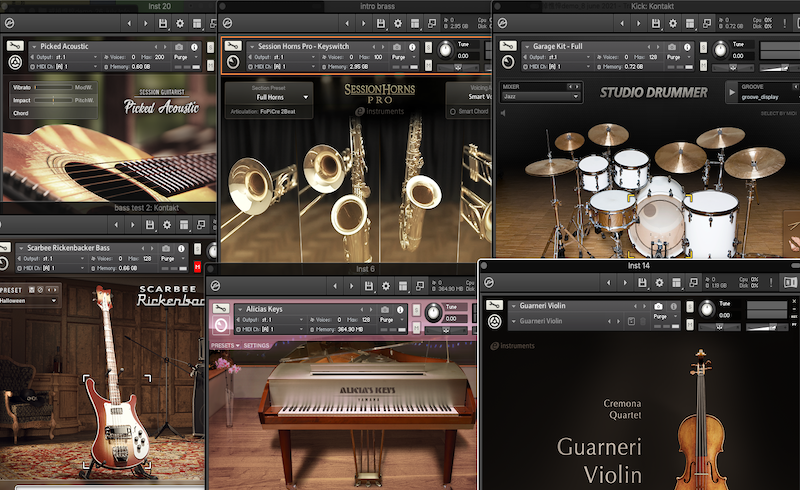Image resolution: width=800 pixels, height=490 pixels.
Task: Open the wrench edit icon for Picked Acoustic
Action: click(16, 47)
